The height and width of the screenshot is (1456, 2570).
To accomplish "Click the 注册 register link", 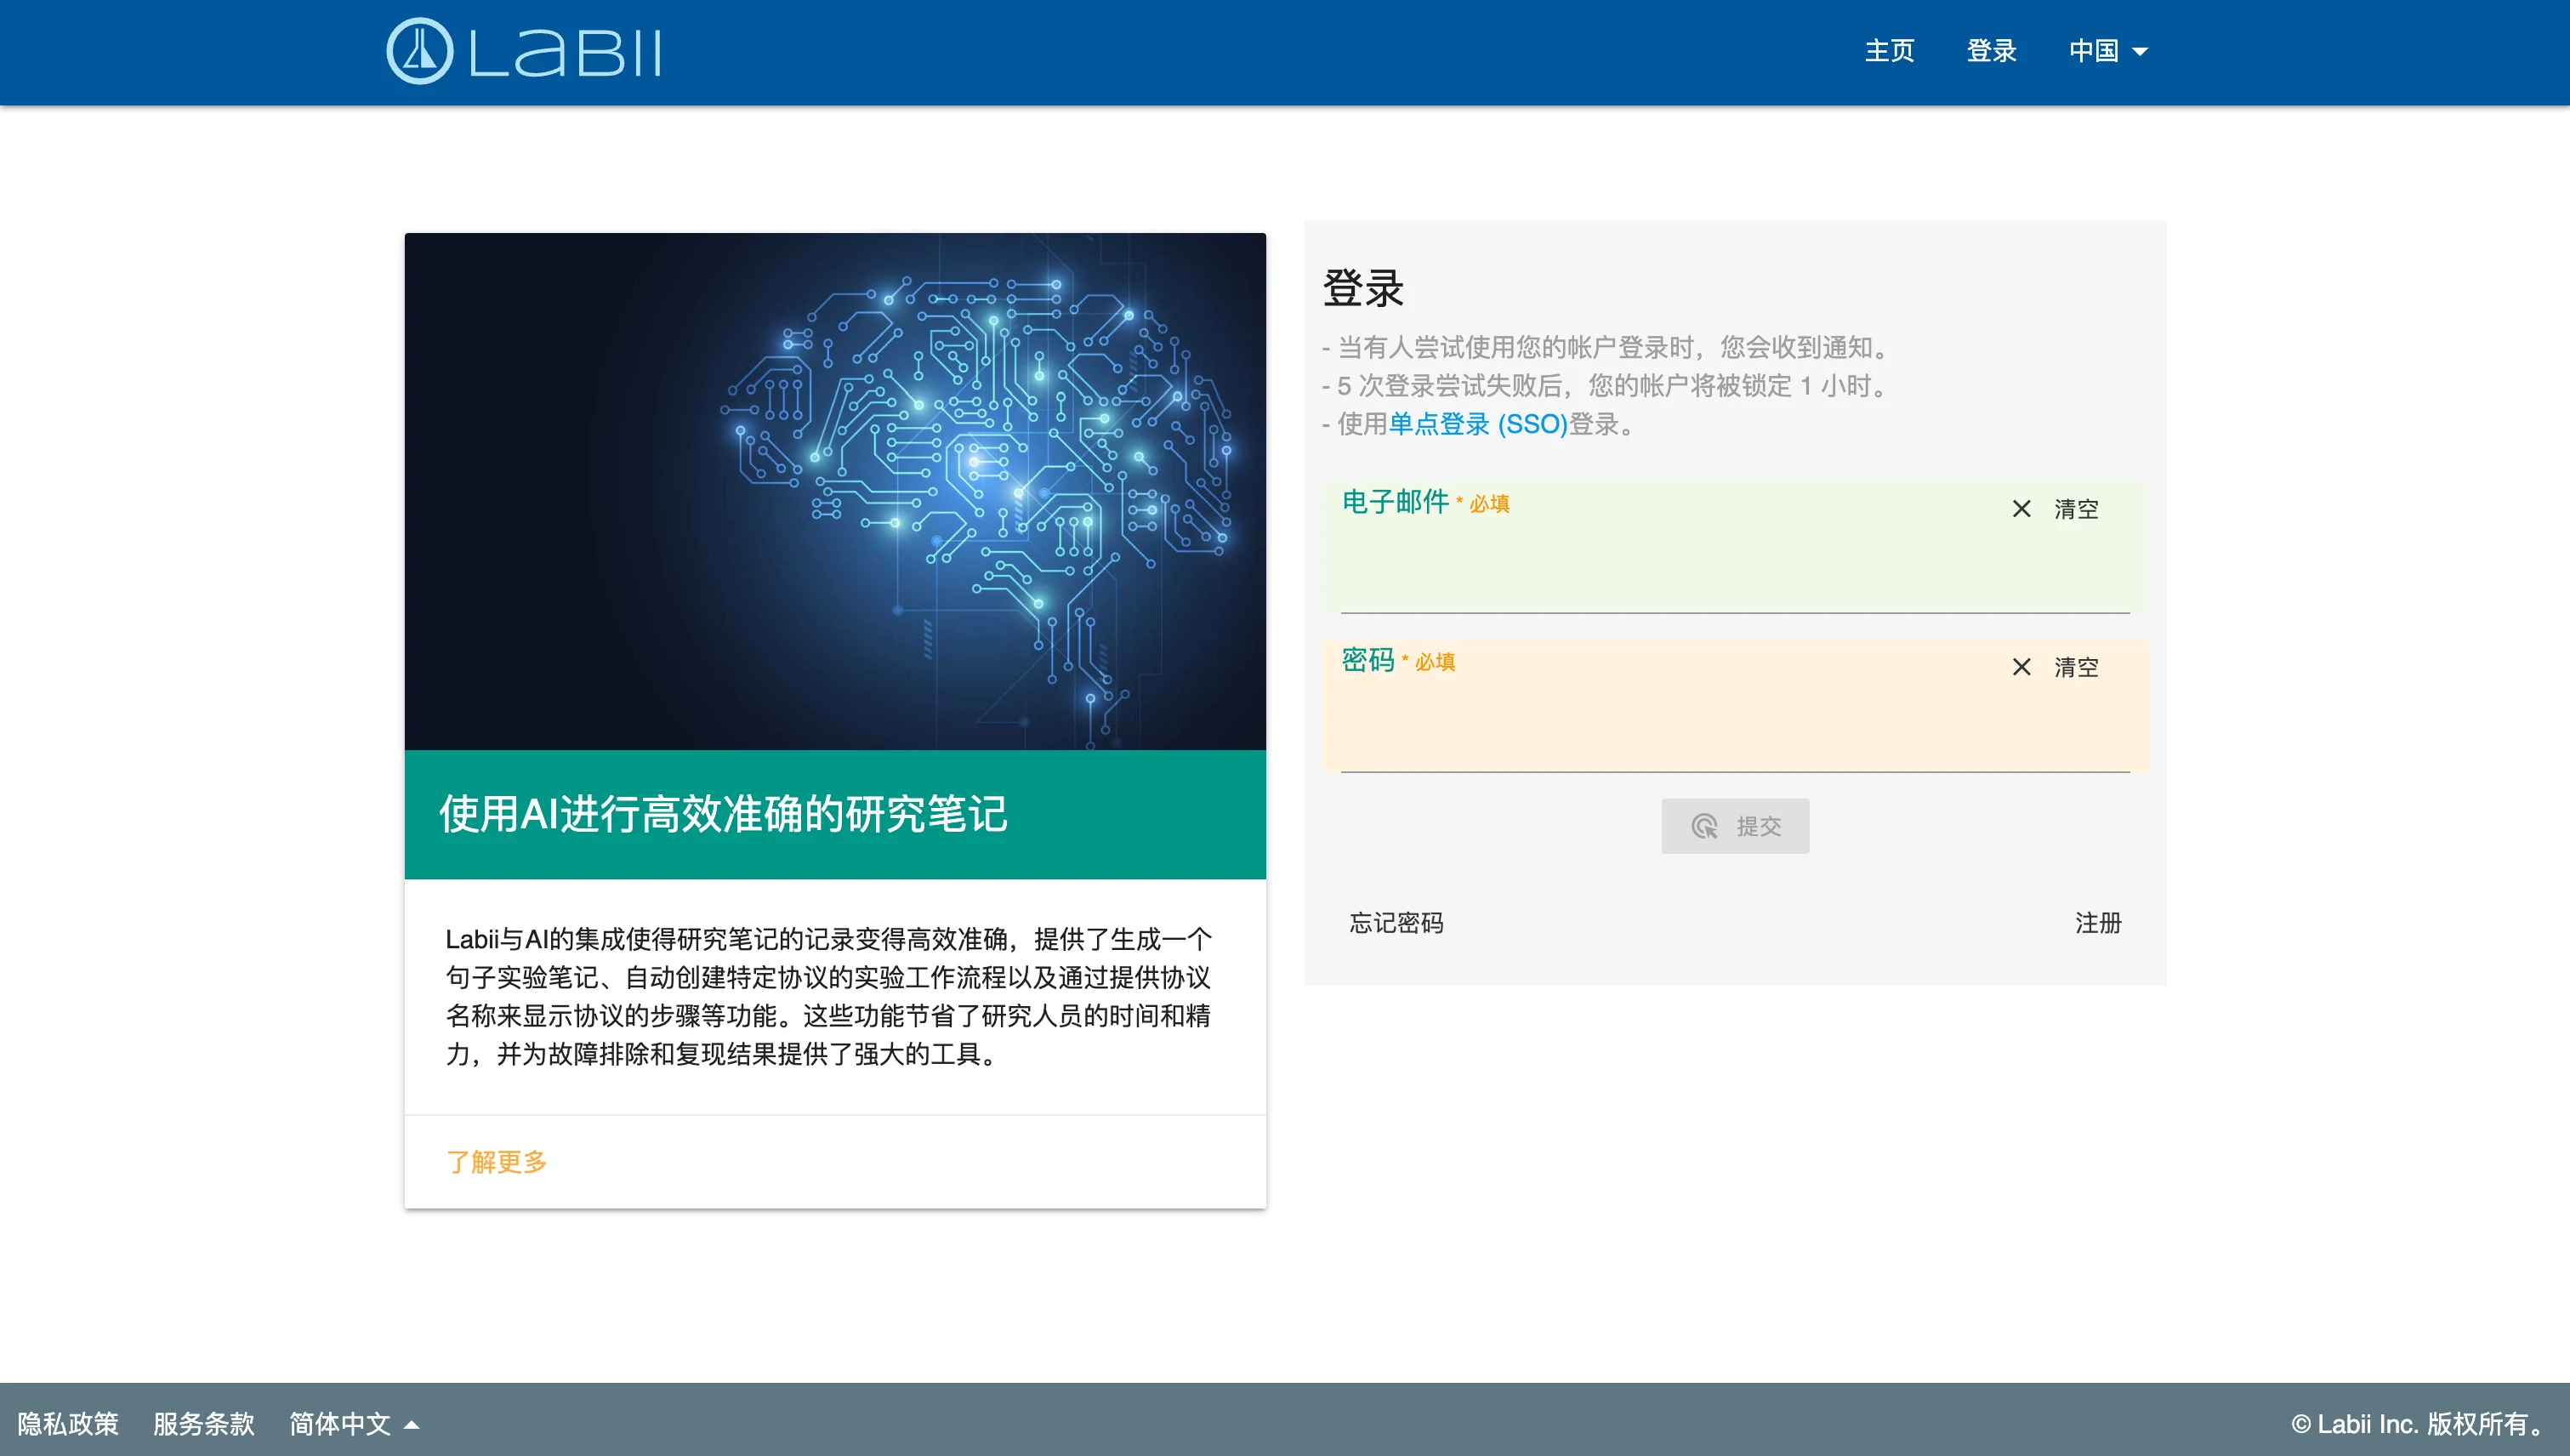I will (2097, 922).
